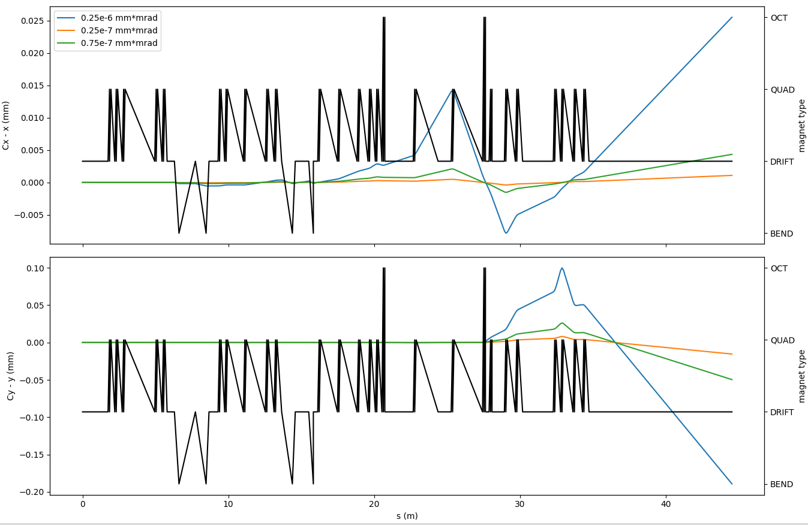Click the OCT tick label on the bottom plot
Screen dimensions: 808x525
coord(780,268)
